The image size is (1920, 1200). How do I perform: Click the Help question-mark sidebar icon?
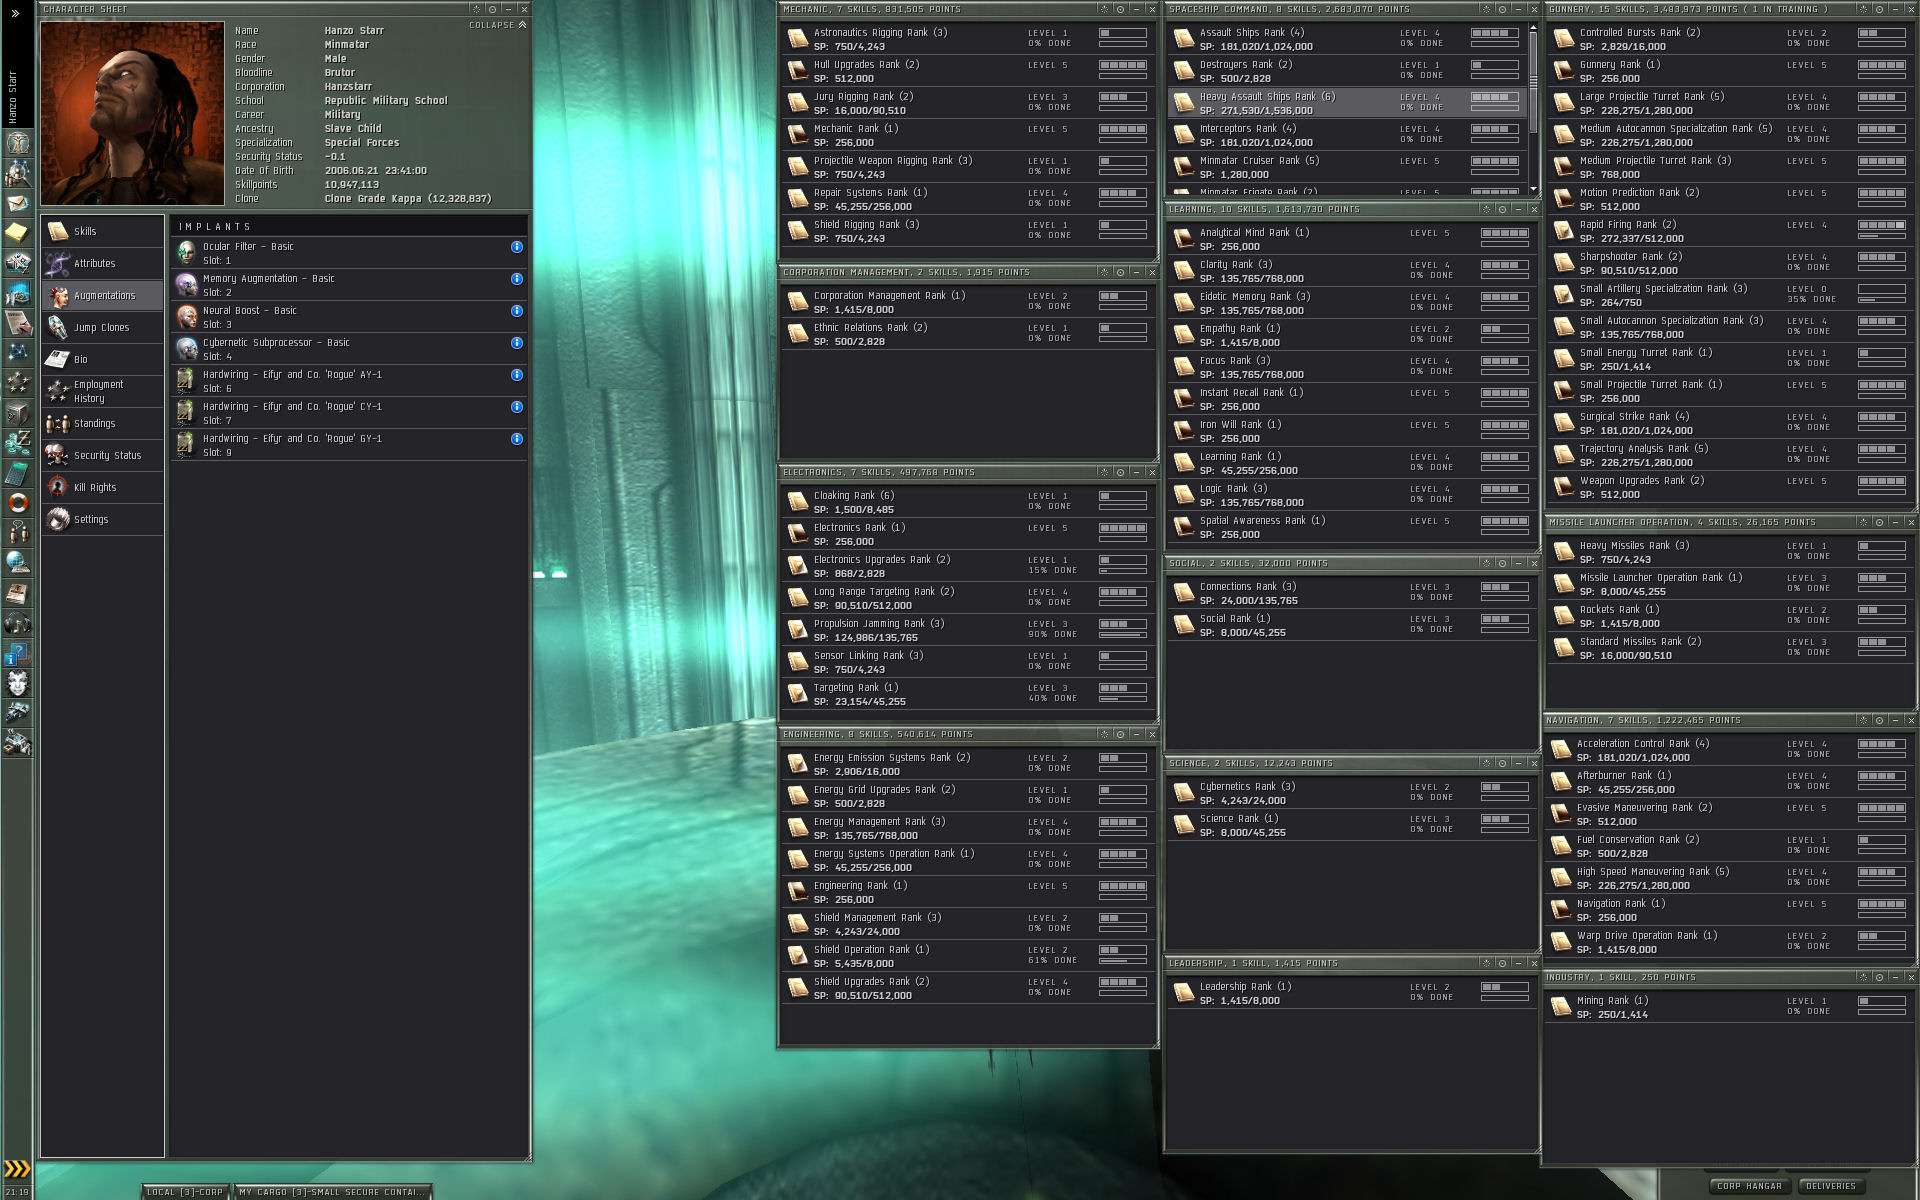coord(17,653)
